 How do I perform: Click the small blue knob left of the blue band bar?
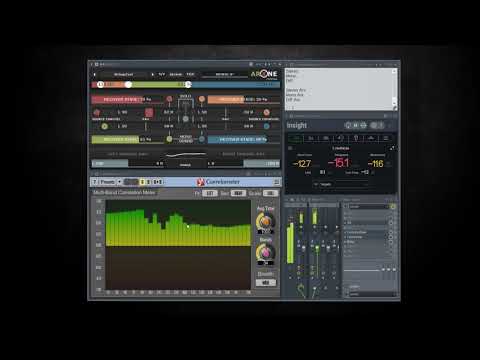click(x=202, y=139)
